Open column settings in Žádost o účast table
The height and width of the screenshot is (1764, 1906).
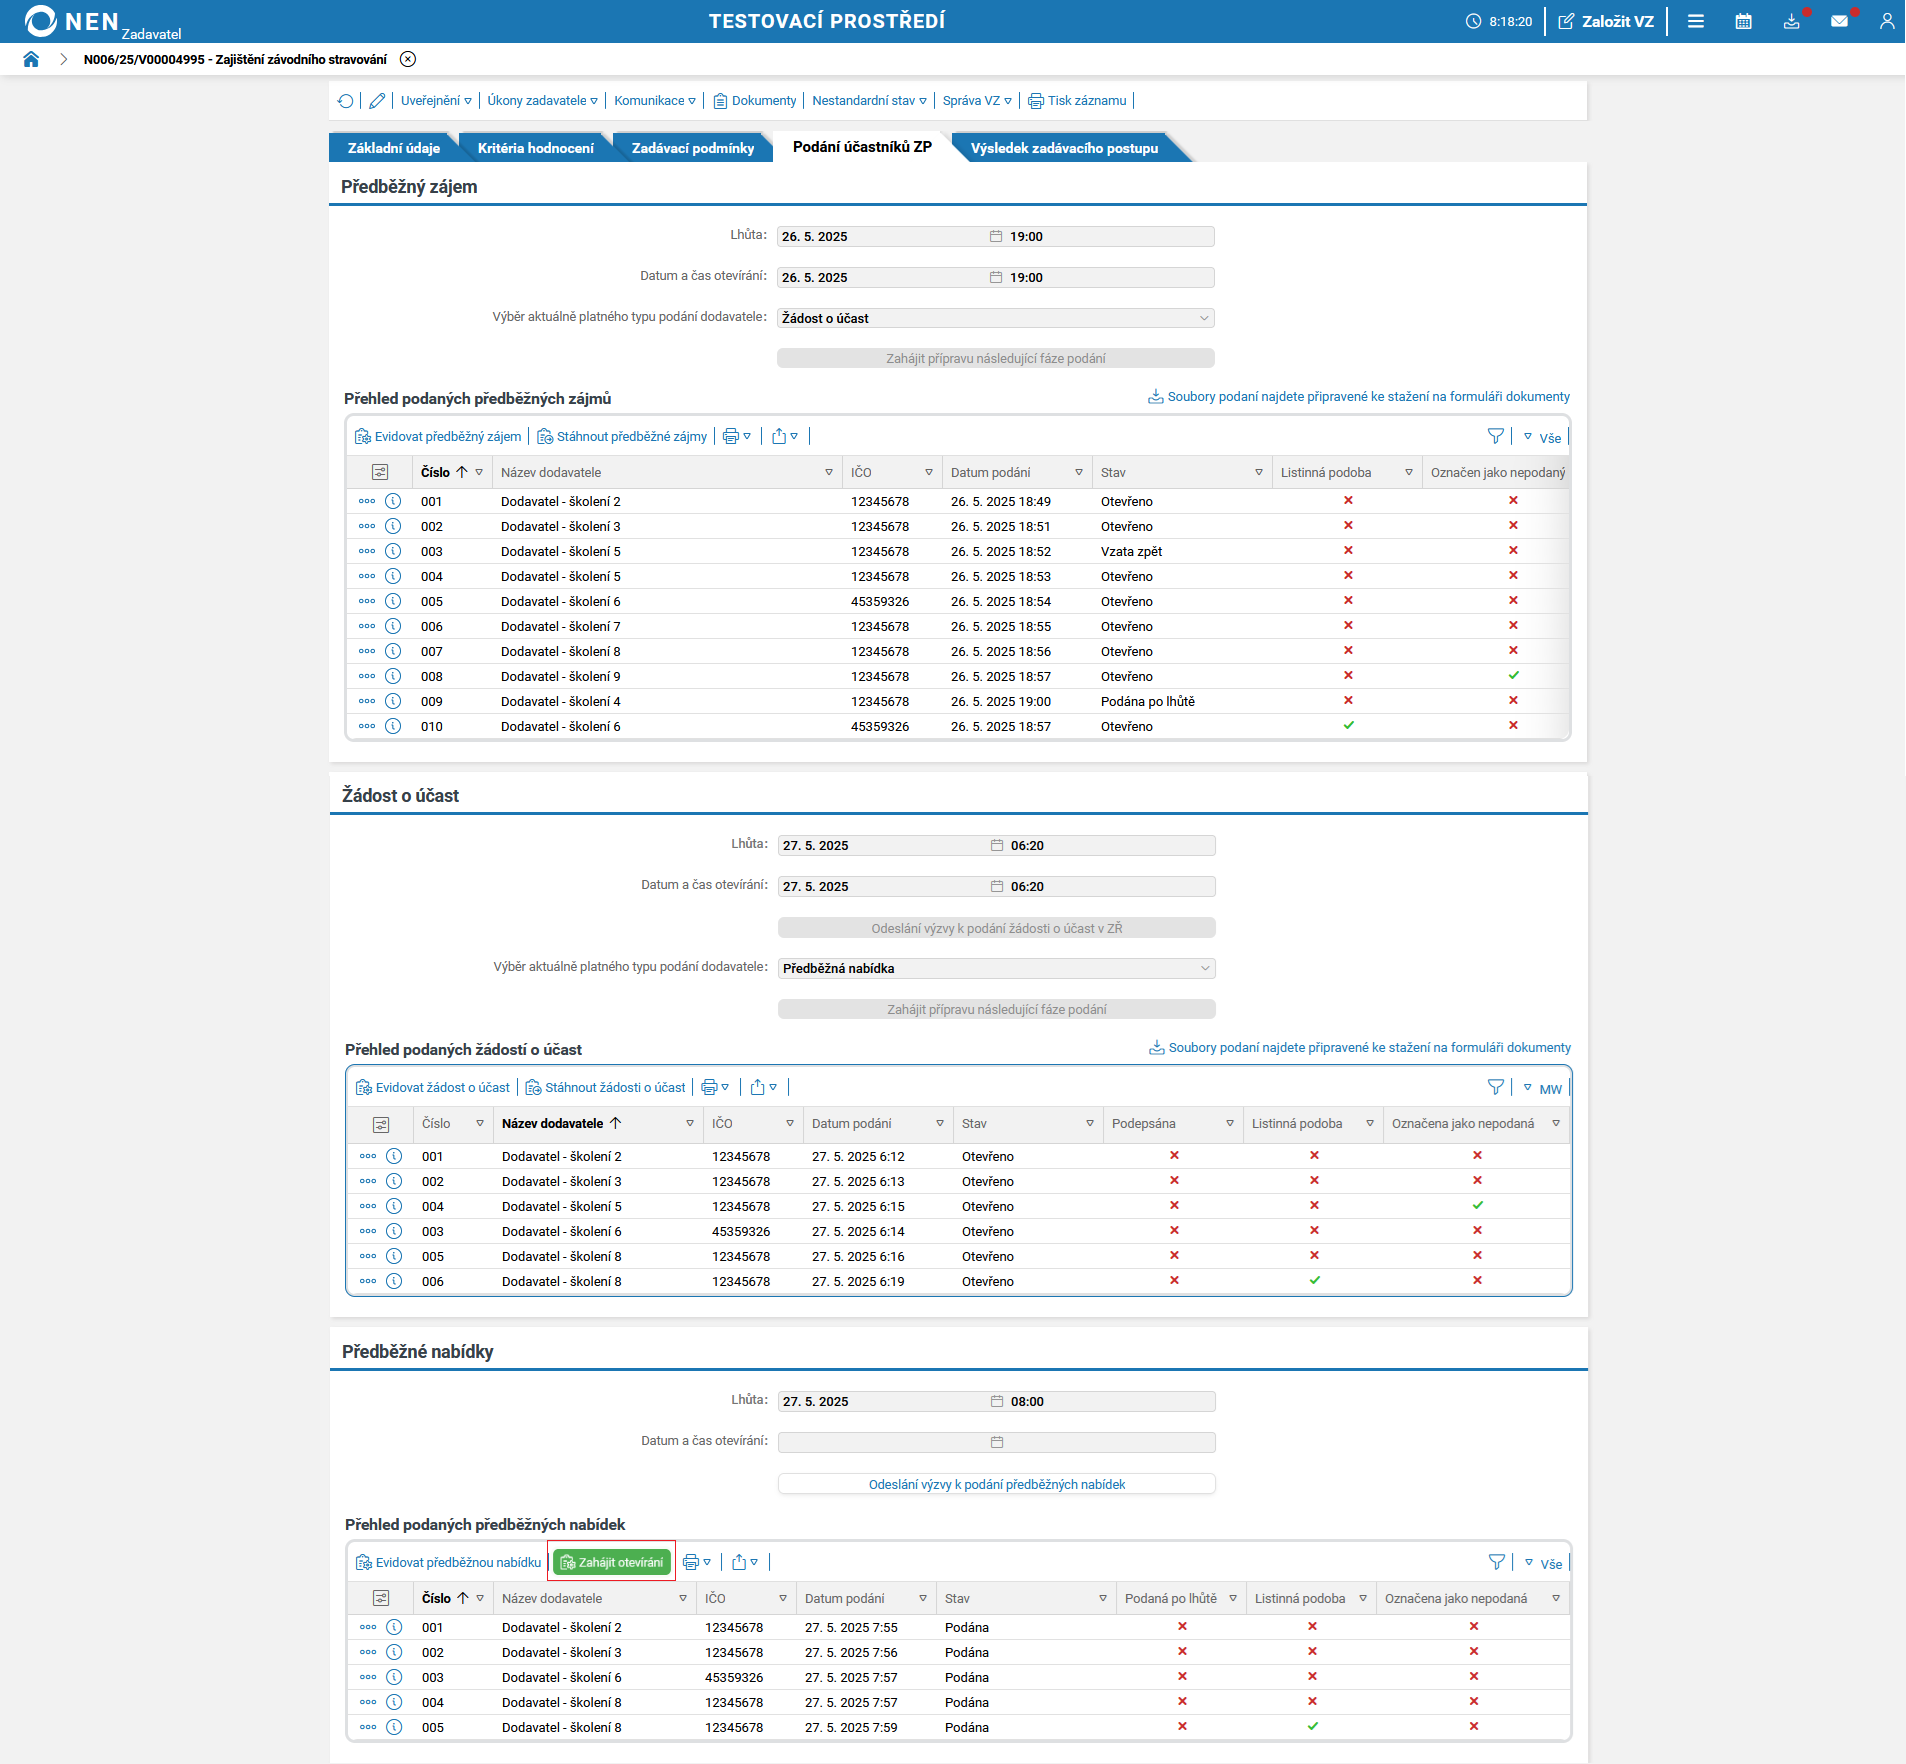(x=381, y=1124)
